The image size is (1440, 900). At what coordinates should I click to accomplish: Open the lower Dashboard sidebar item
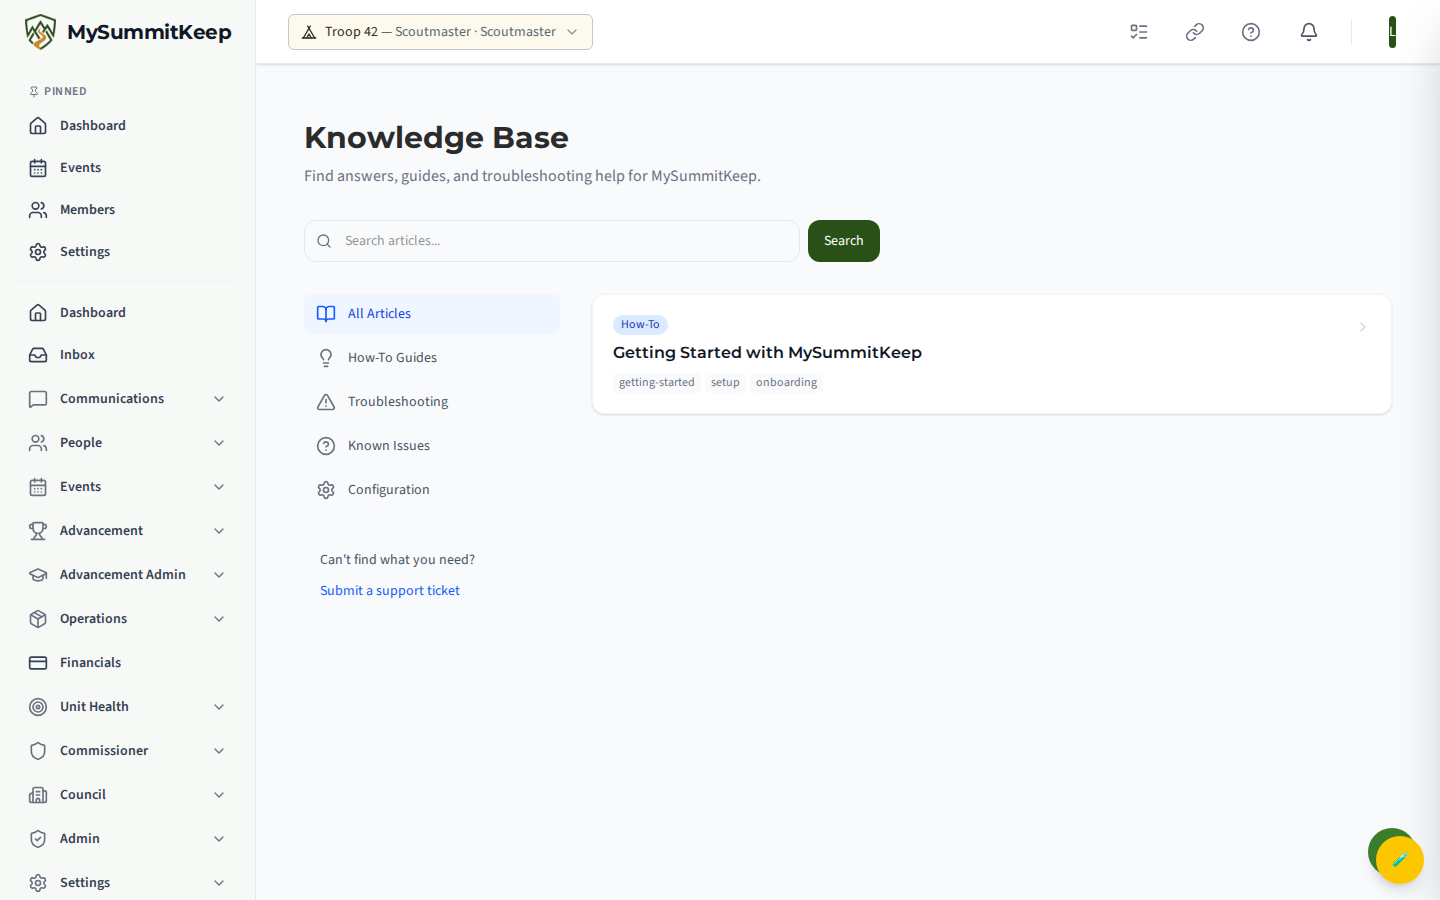pos(128,313)
